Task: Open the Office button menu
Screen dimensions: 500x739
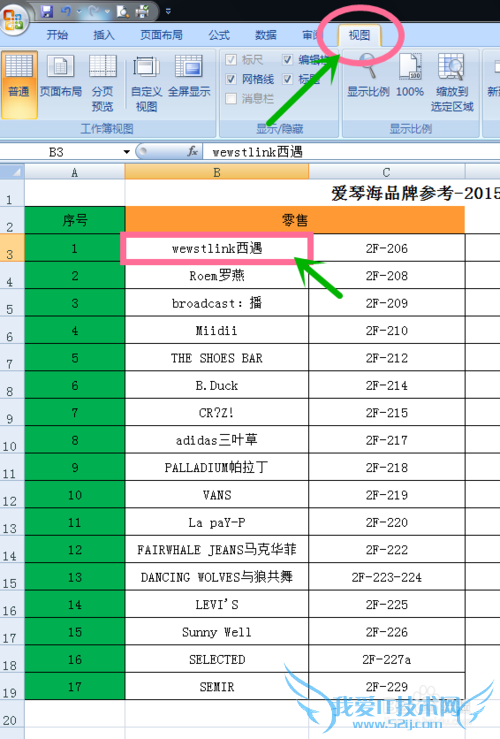Action: click(13, 18)
